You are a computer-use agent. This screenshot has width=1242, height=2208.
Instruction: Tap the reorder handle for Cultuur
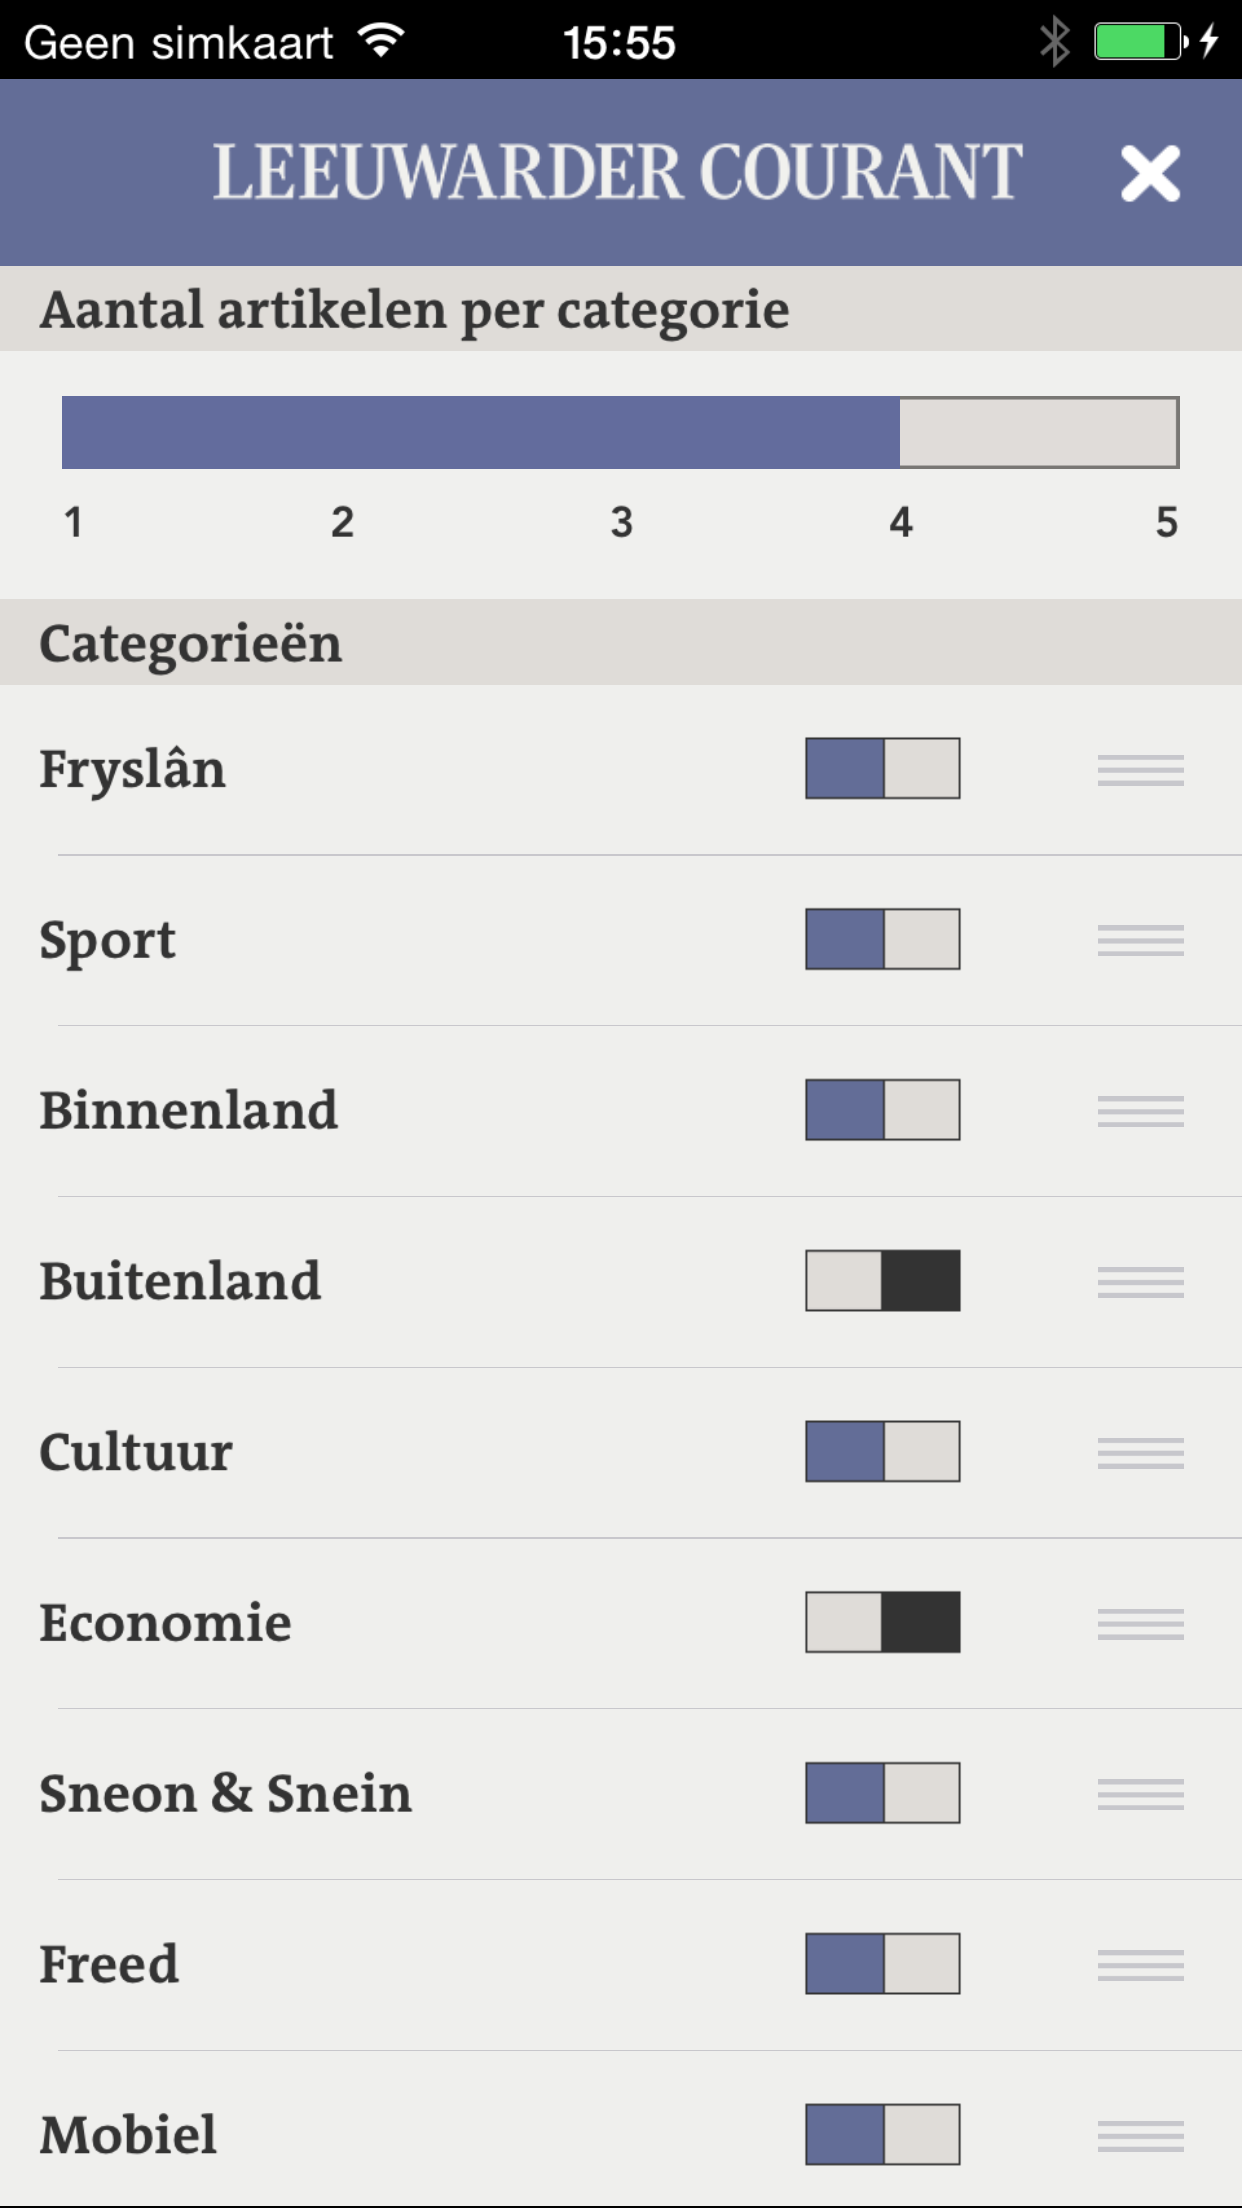pyautogui.click(x=1140, y=1453)
